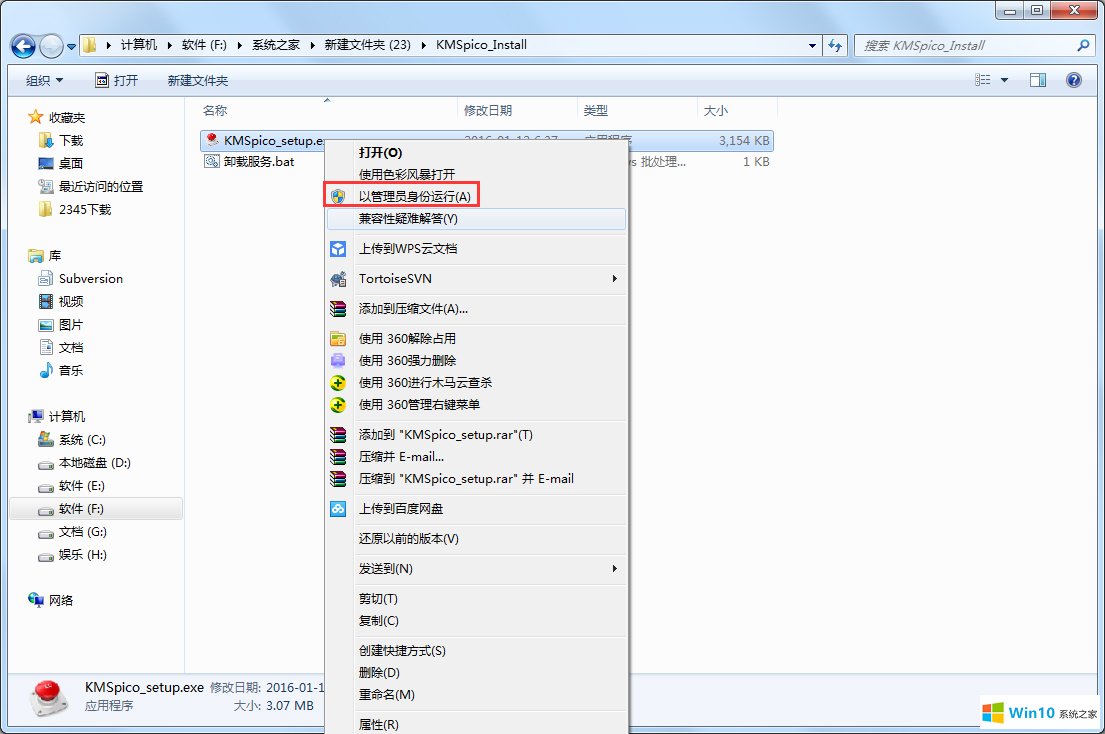The height and width of the screenshot is (734, 1105).
Task: Select the 卸载服务.bat file
Action: click(x=250, y=161)
